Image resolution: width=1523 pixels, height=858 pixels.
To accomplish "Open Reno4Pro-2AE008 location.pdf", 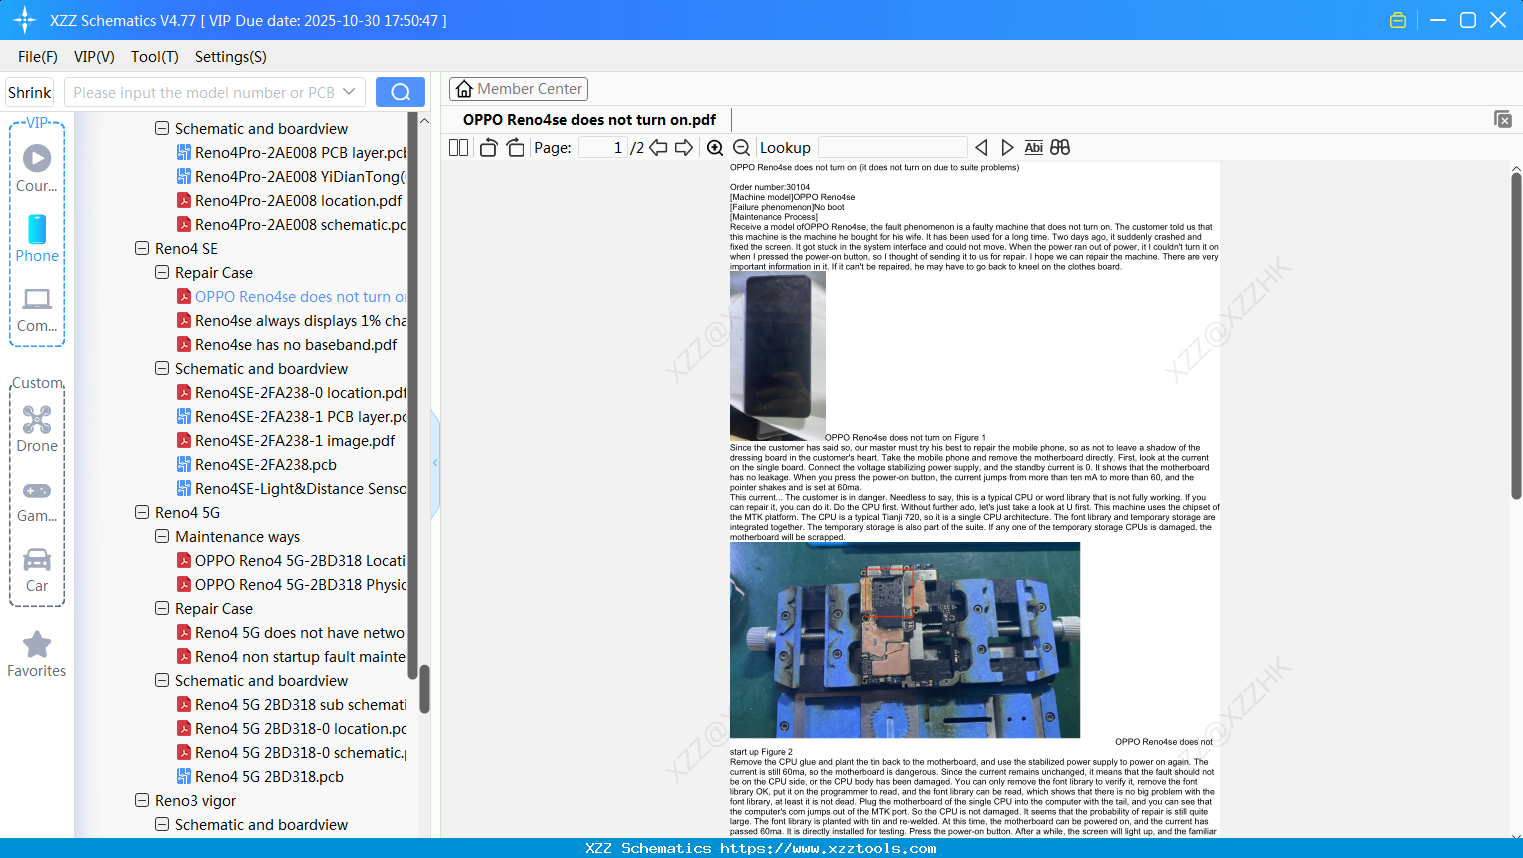I will pos(298,200).
